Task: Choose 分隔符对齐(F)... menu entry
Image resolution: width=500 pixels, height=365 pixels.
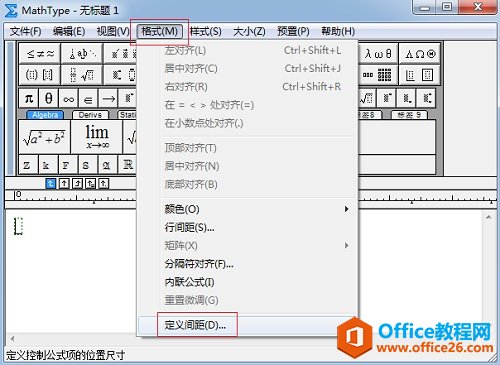Action: (248, 264)
